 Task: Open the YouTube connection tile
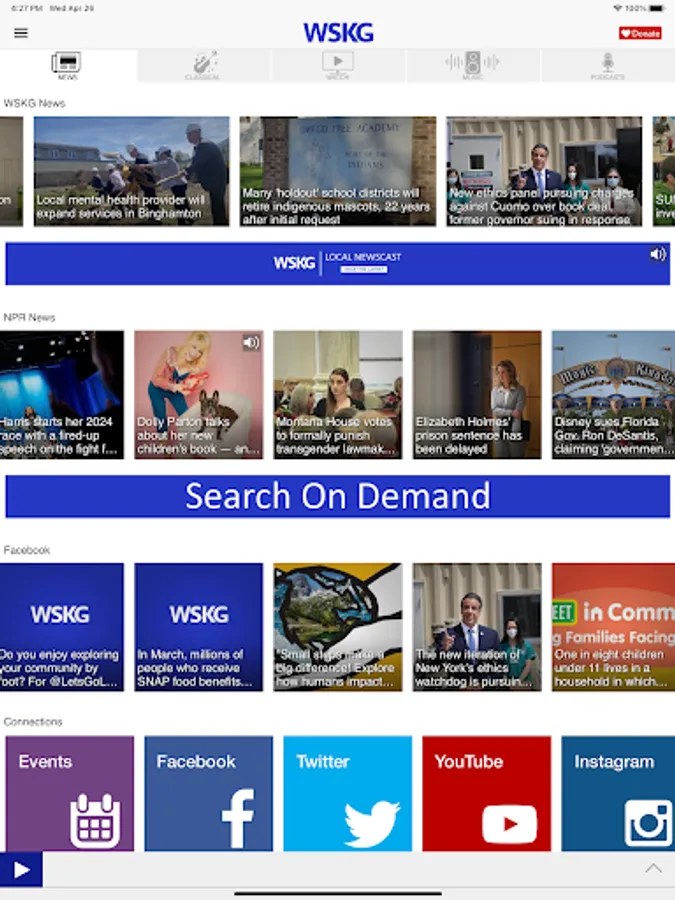point(486,793)
